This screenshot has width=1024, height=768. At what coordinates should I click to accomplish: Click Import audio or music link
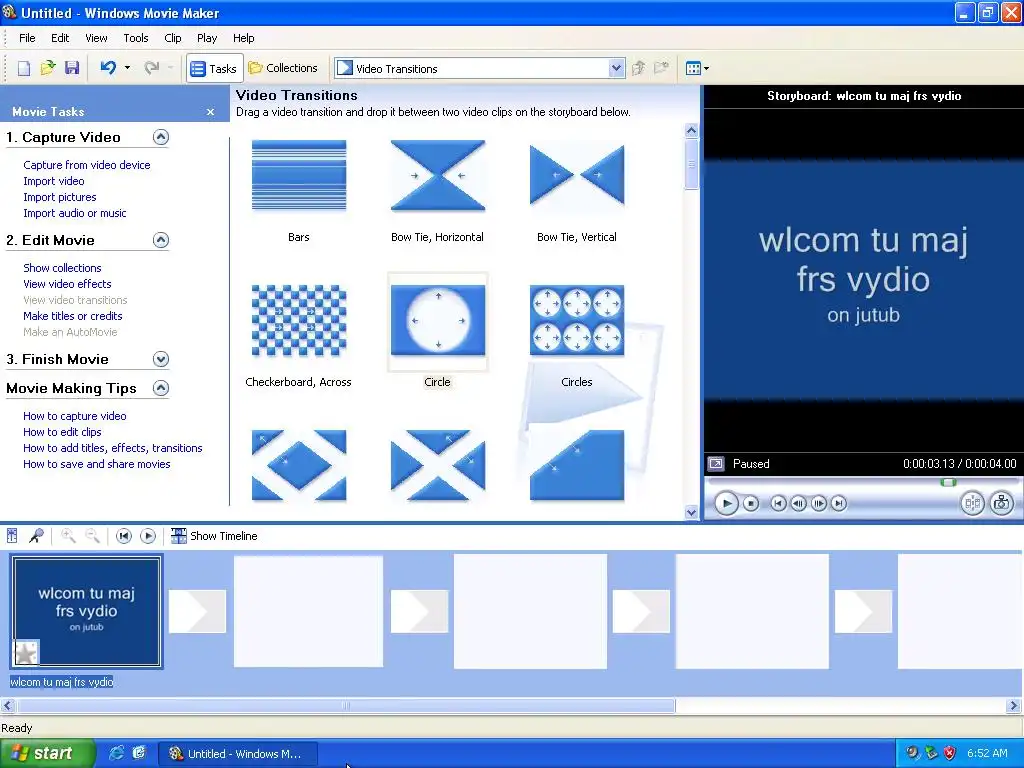tap(74, 213)
